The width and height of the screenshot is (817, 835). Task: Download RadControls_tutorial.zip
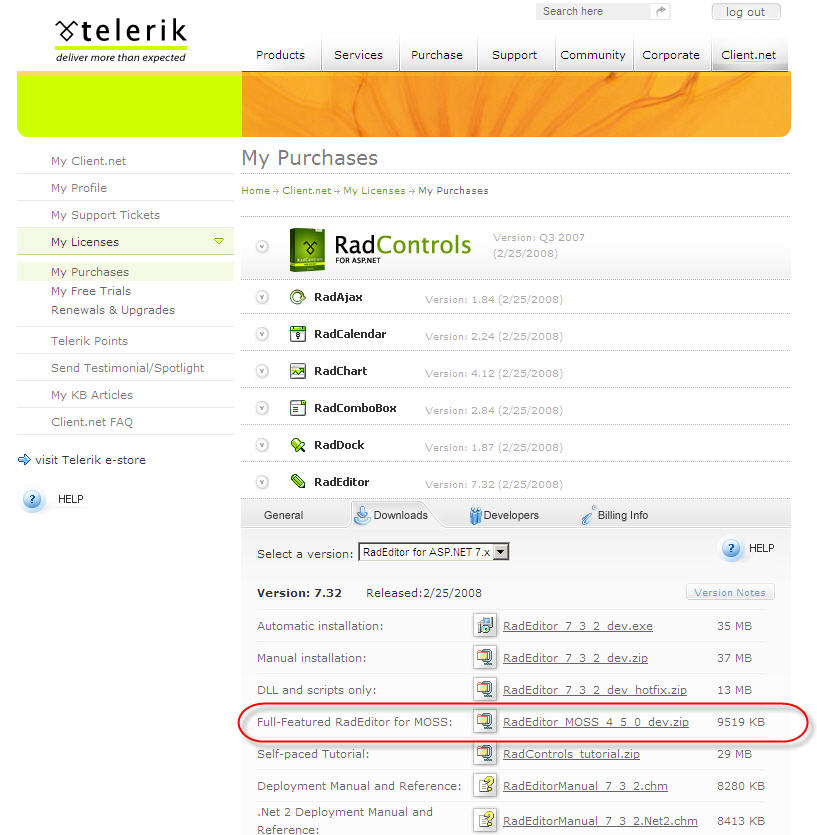[571, 754]
